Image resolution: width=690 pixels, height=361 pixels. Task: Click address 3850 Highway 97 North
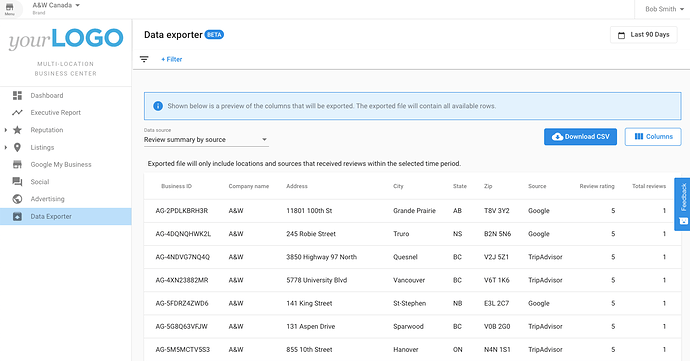click(x=322, y=257)
